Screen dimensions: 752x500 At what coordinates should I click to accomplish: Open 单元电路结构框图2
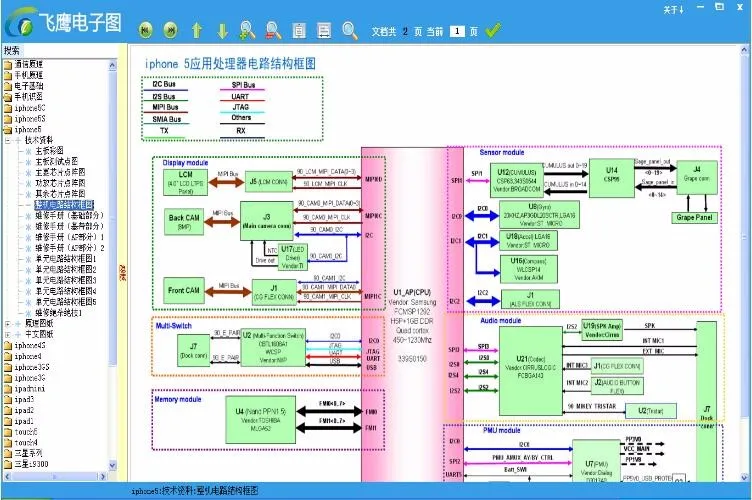point(66,270)
